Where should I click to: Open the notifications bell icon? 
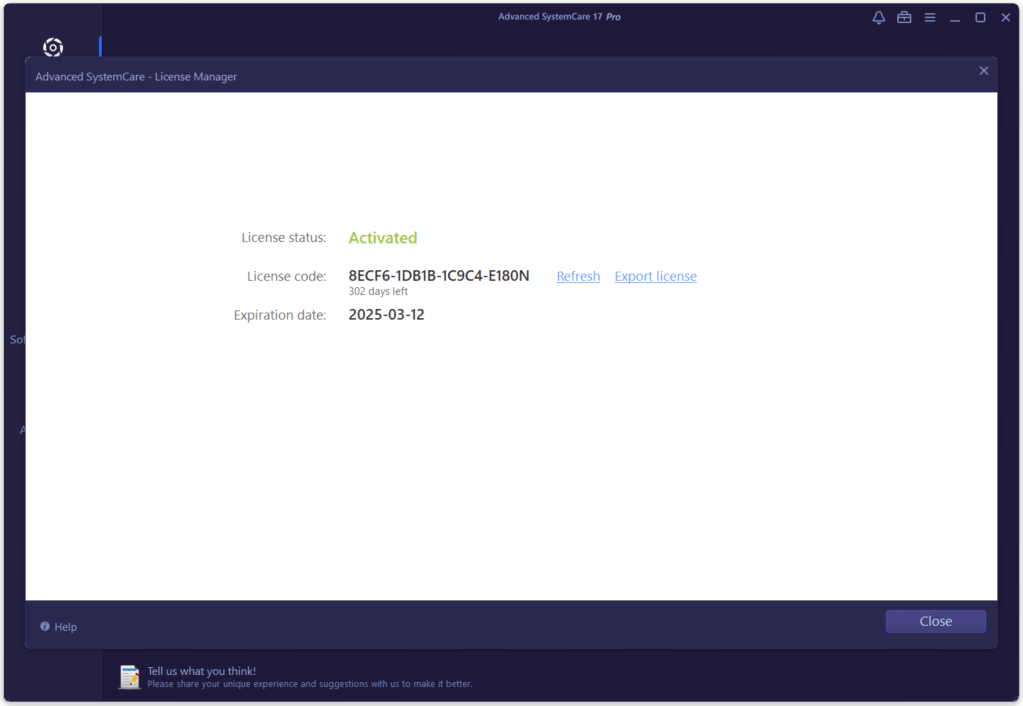pyautogui.click(x=879, y=17)
